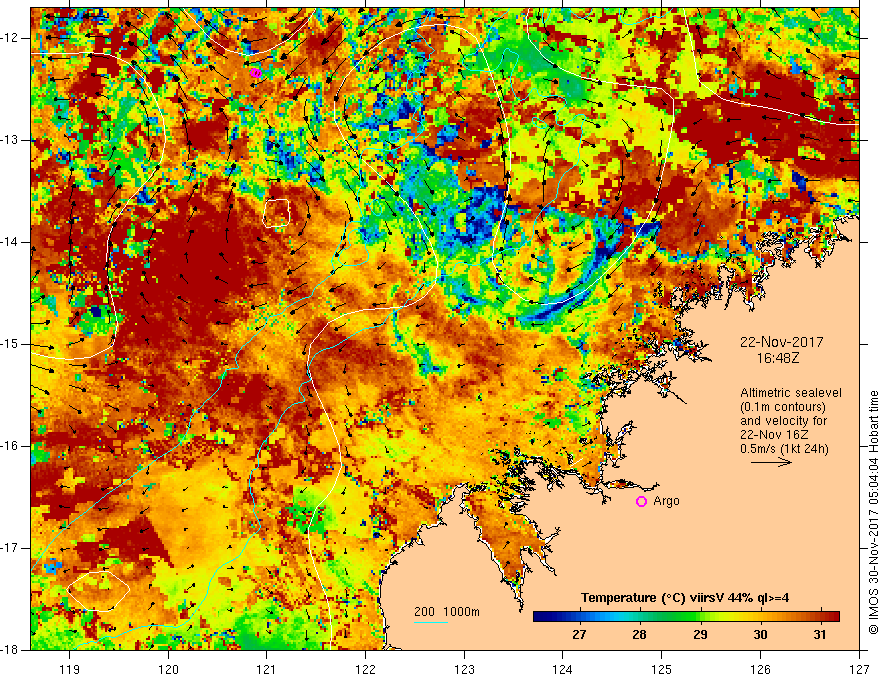Click the '-15' latitude axis label
Screen dimensions: 880x680
[x=10, y=344]
